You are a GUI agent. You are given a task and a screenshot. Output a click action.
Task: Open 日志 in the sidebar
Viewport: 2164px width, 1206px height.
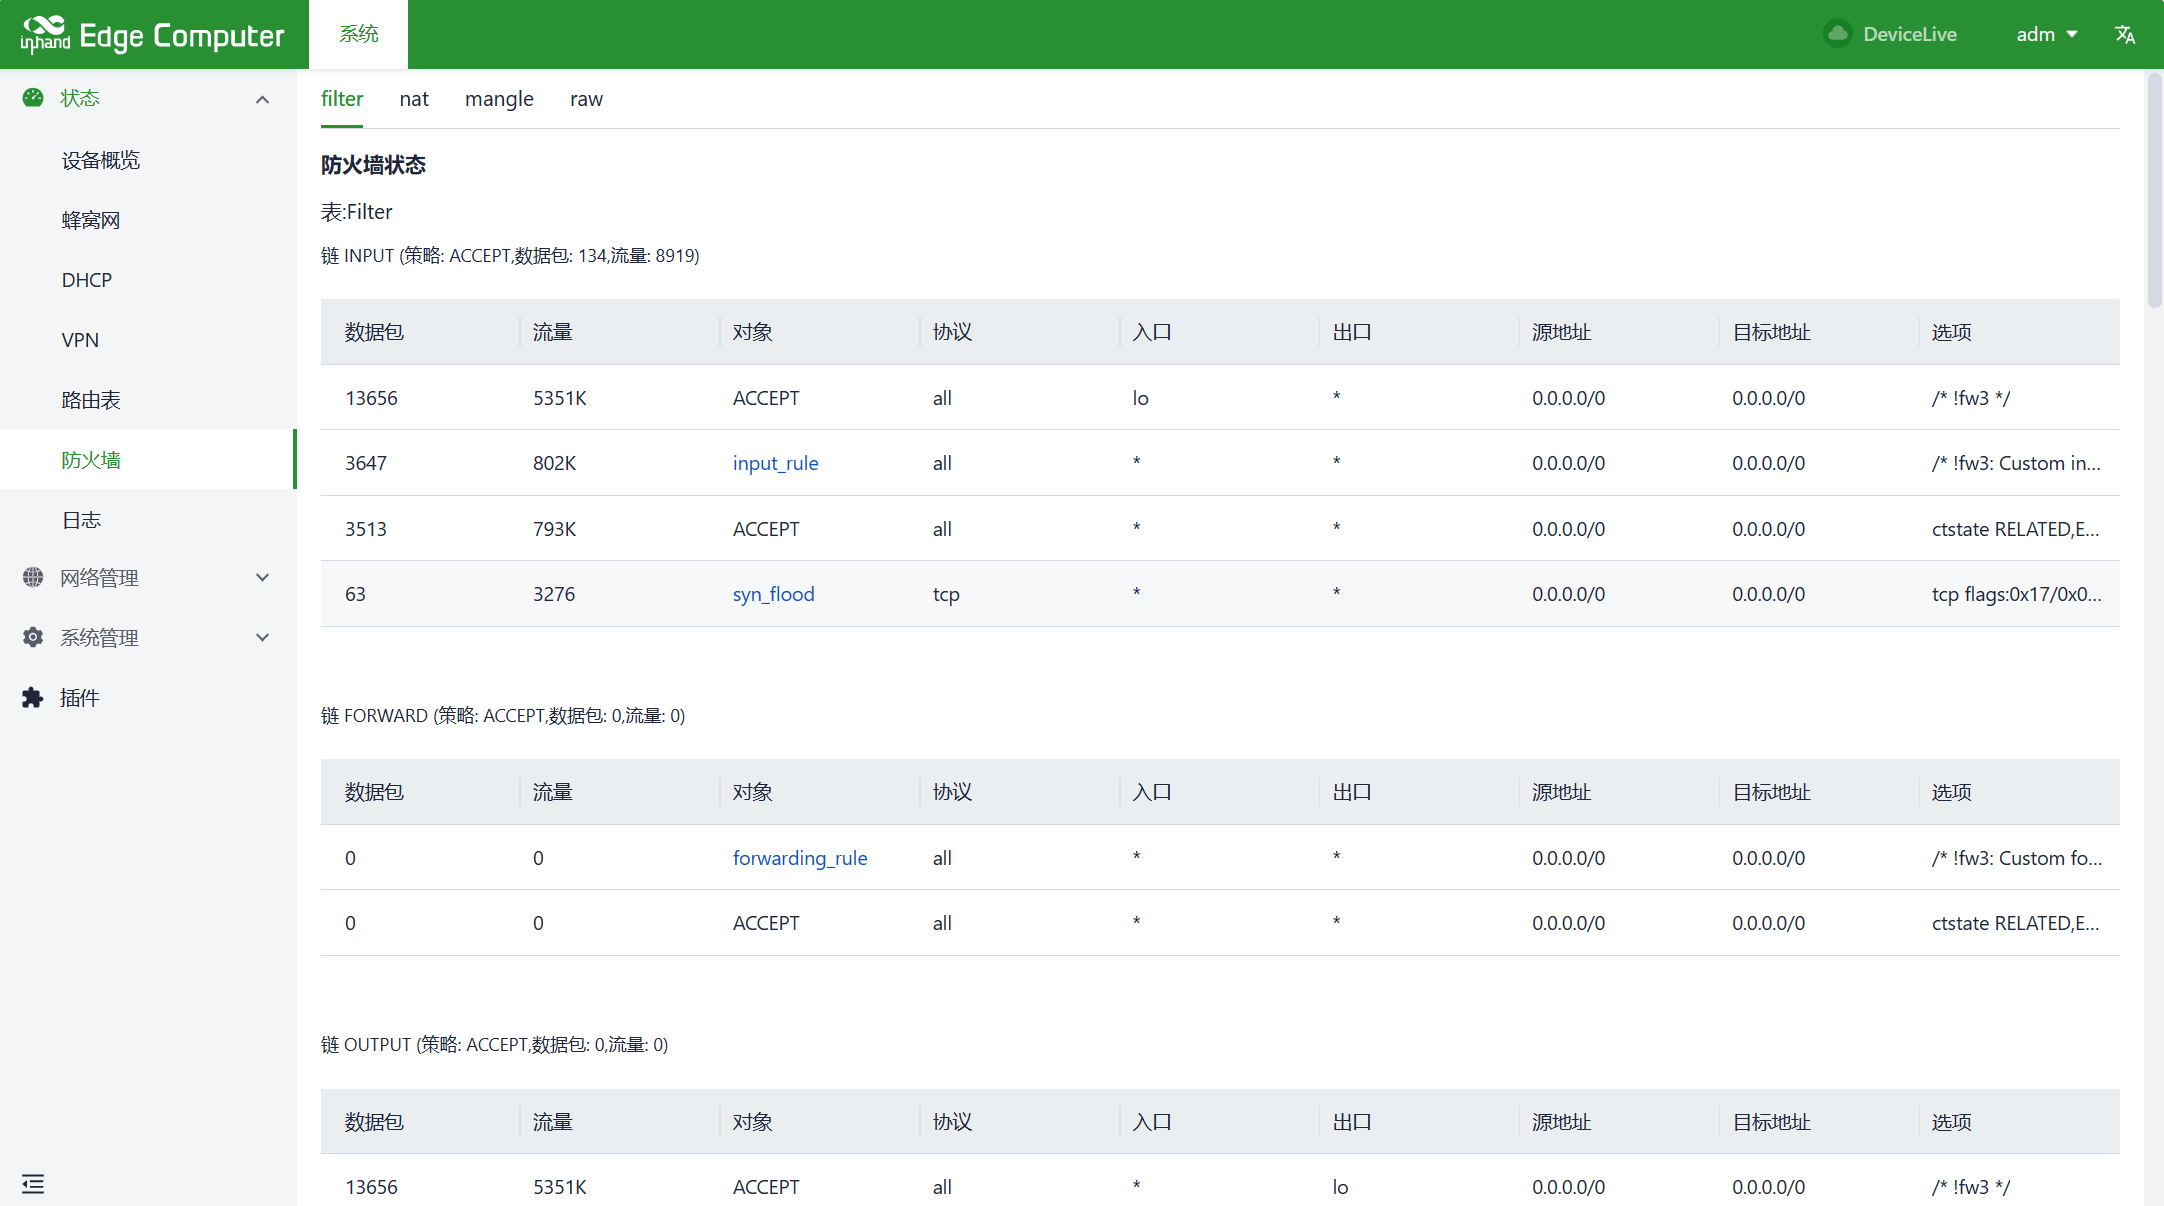point(148,520)
